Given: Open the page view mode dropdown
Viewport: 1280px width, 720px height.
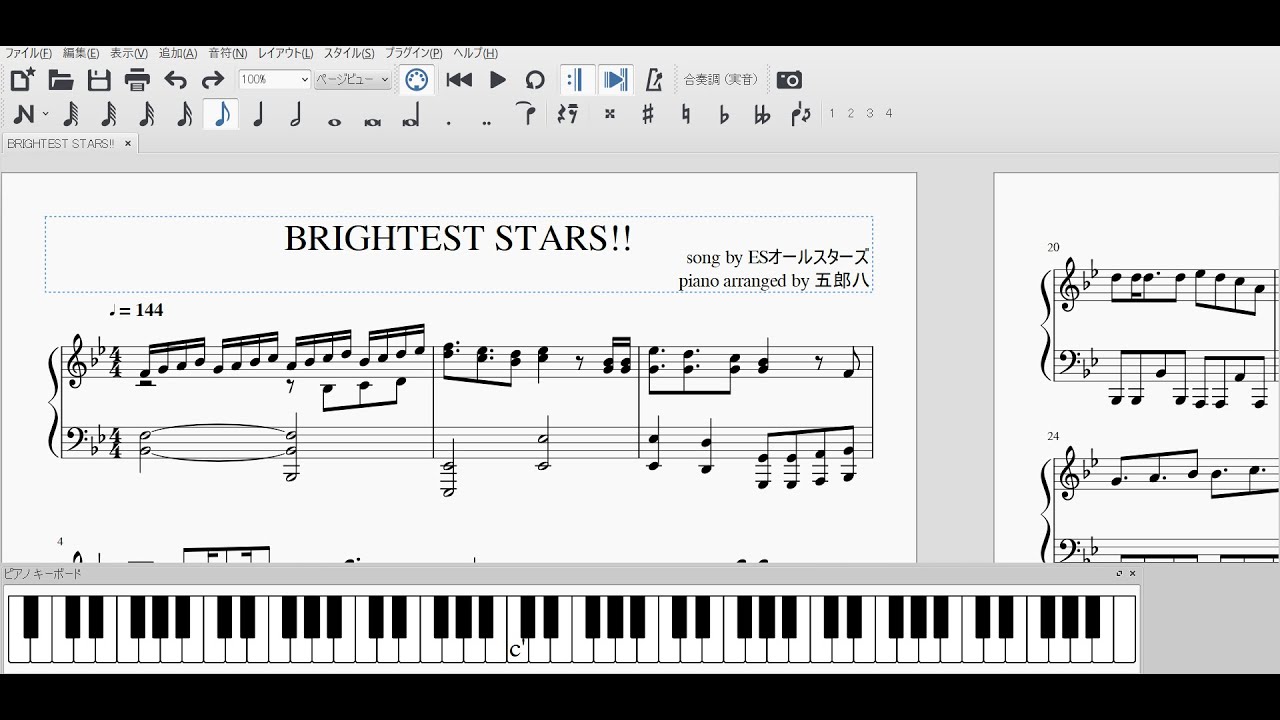Looking at the screenshot, I should point(352,79).
